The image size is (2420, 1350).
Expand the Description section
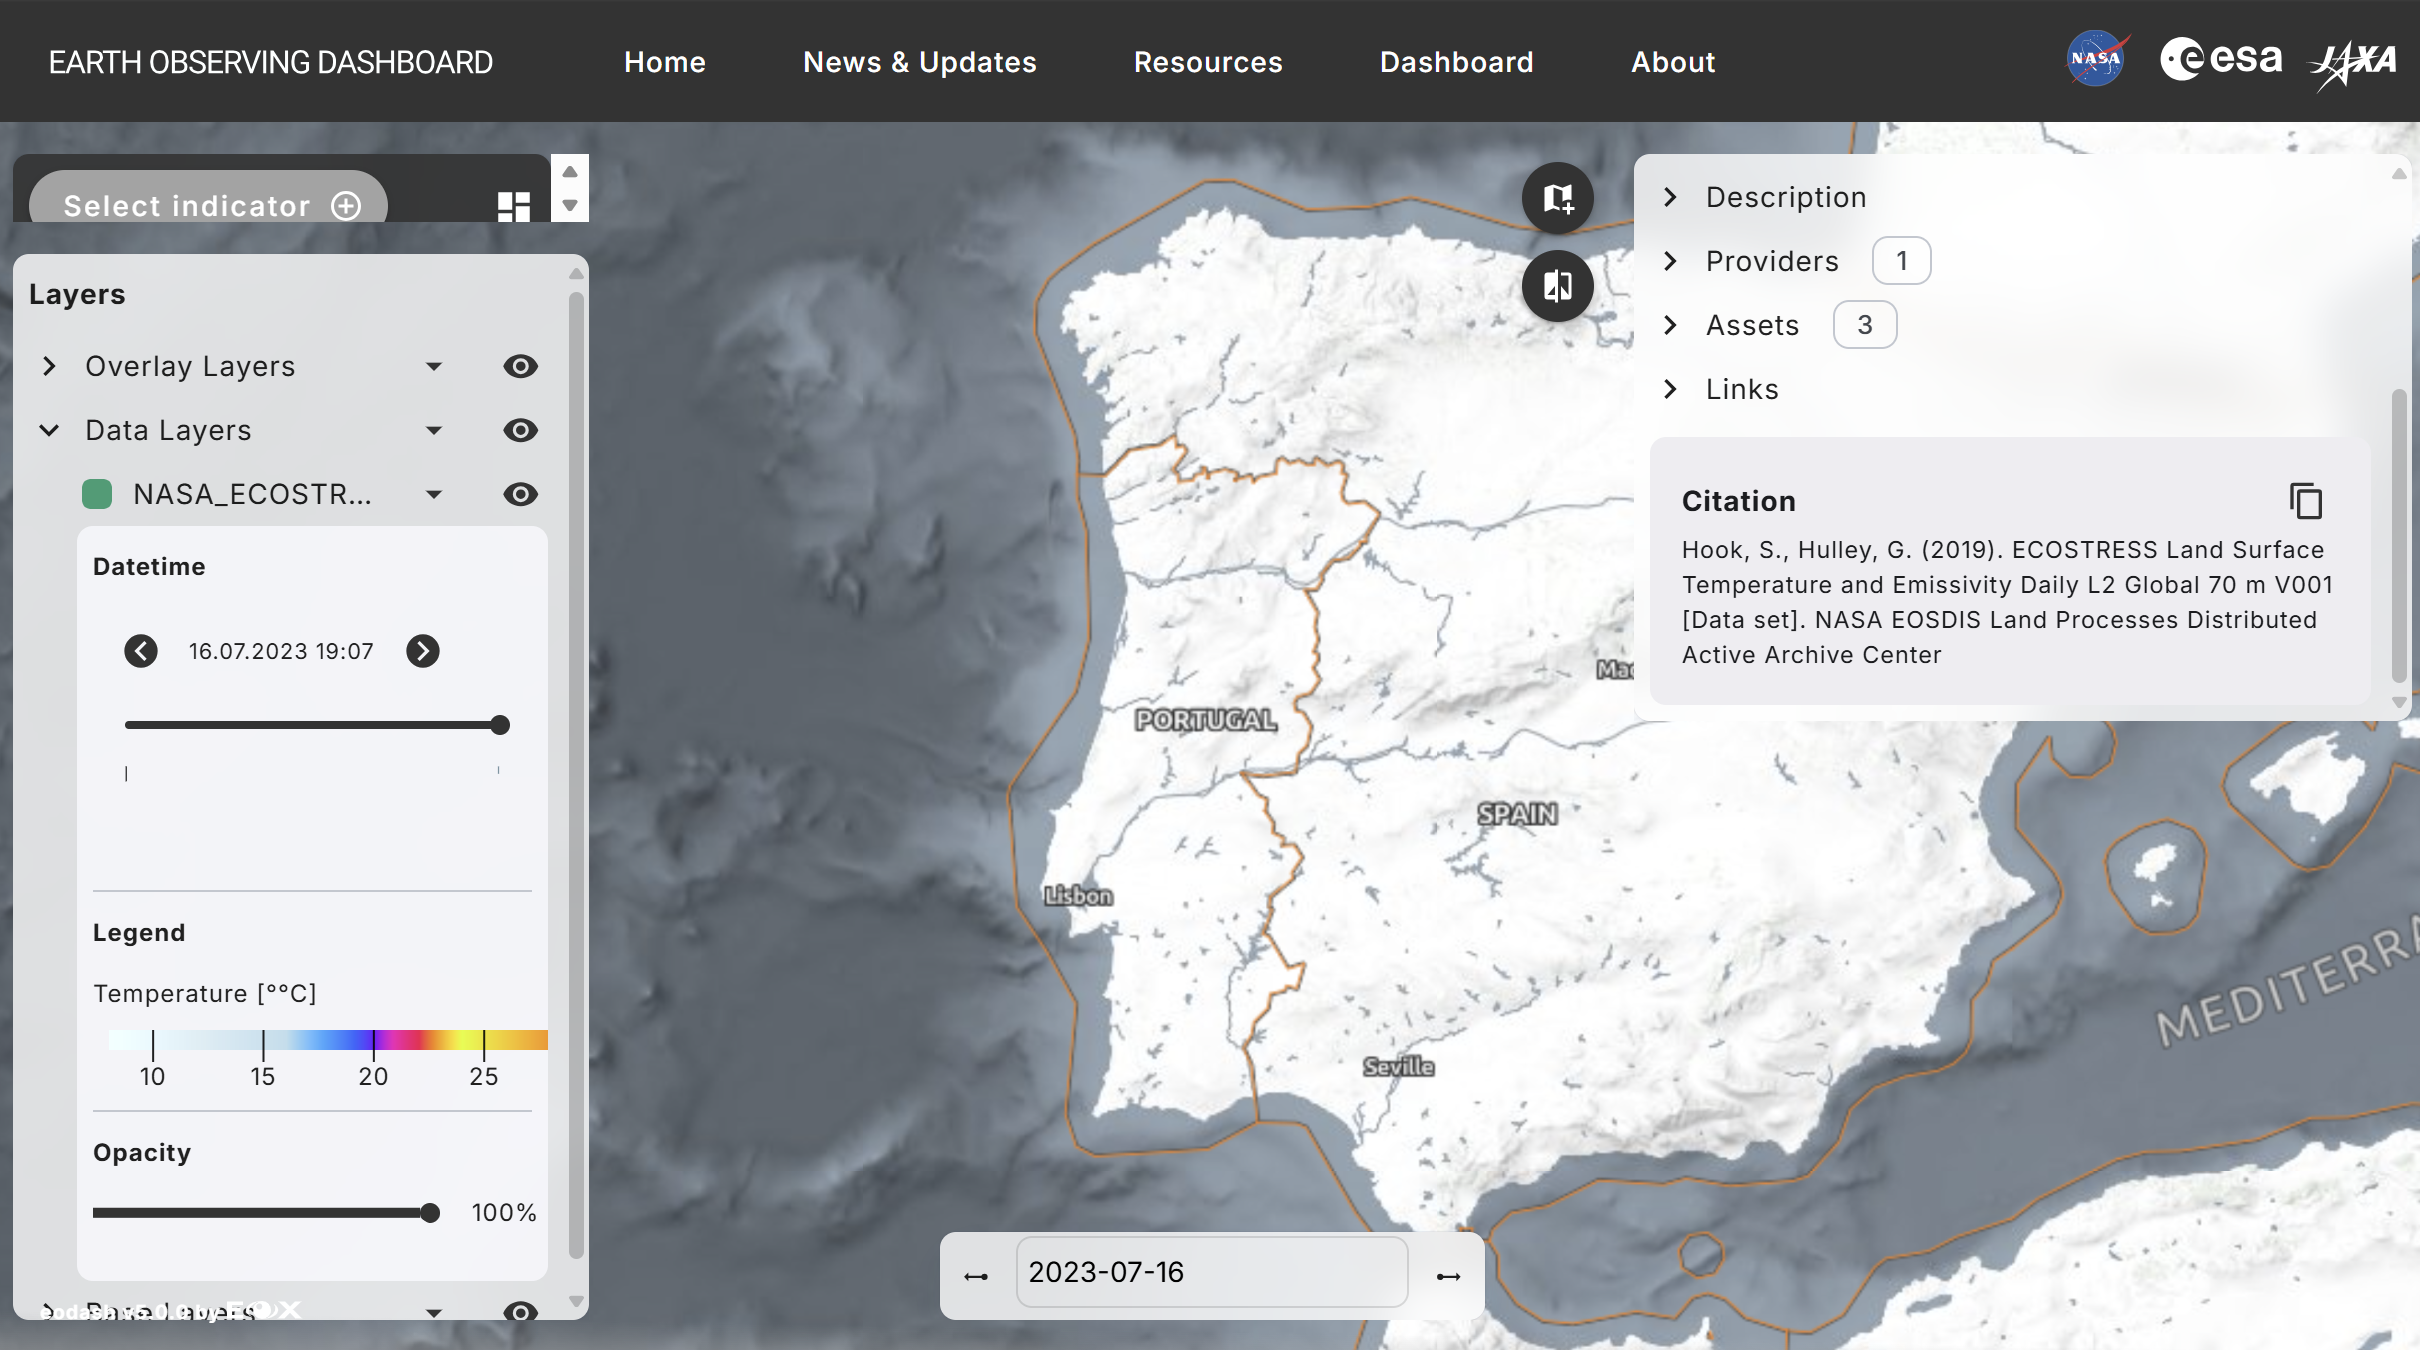coord(1670,197)
